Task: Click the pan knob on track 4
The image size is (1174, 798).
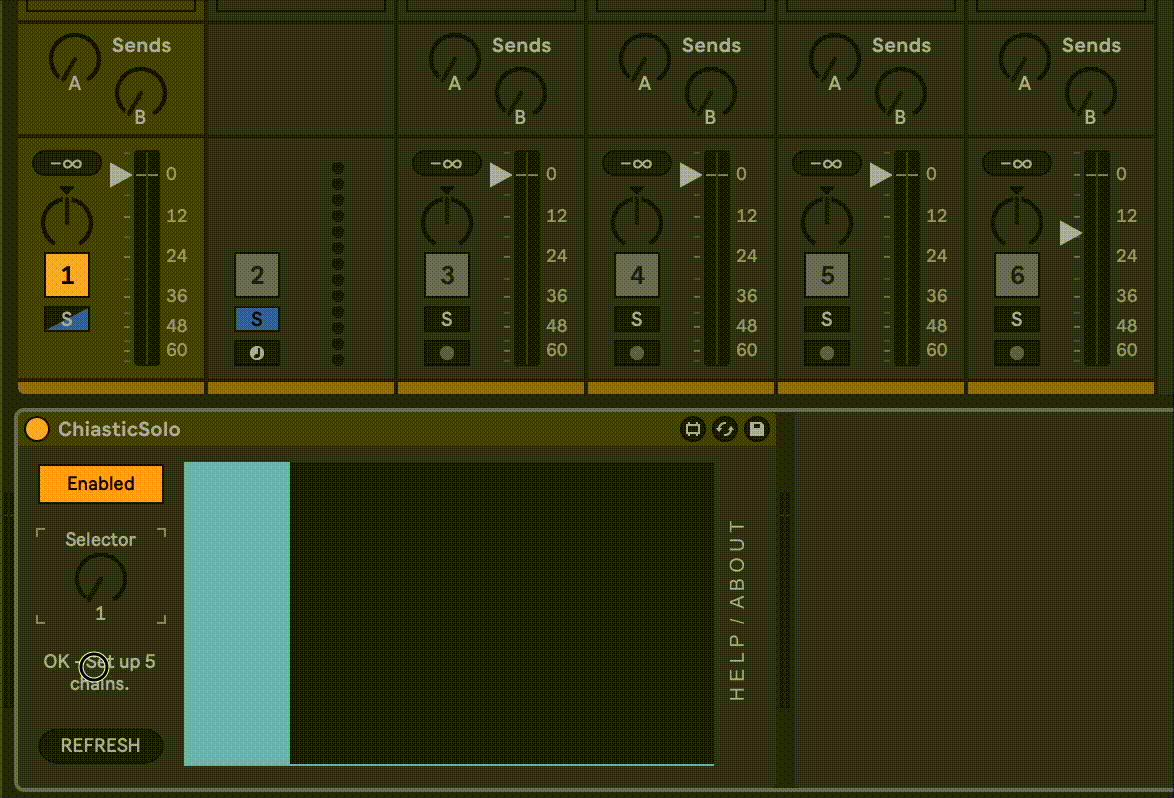Action: pyautogui.click(x=637, y=218)
